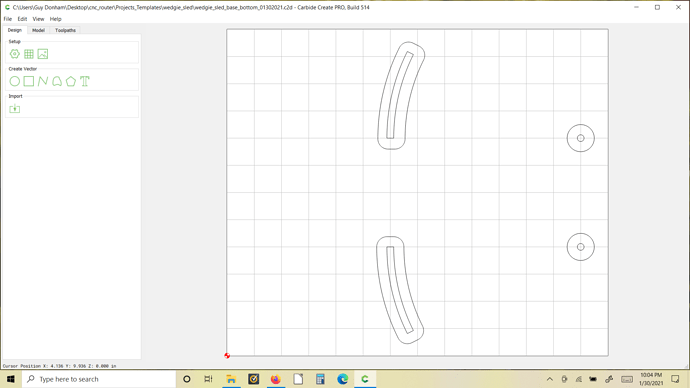Open the Windows Start menu
690x388 pixels.
[11, 379]
